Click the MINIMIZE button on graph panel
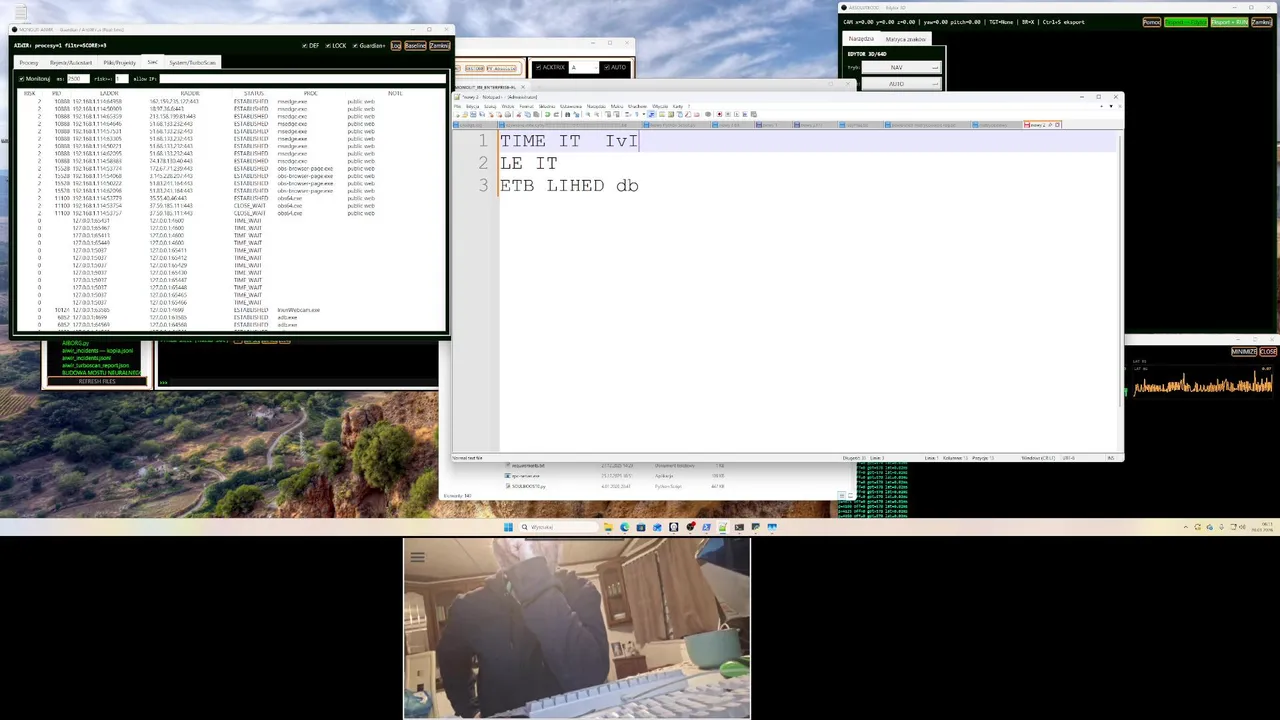1280x720 pixels. 1244,352
